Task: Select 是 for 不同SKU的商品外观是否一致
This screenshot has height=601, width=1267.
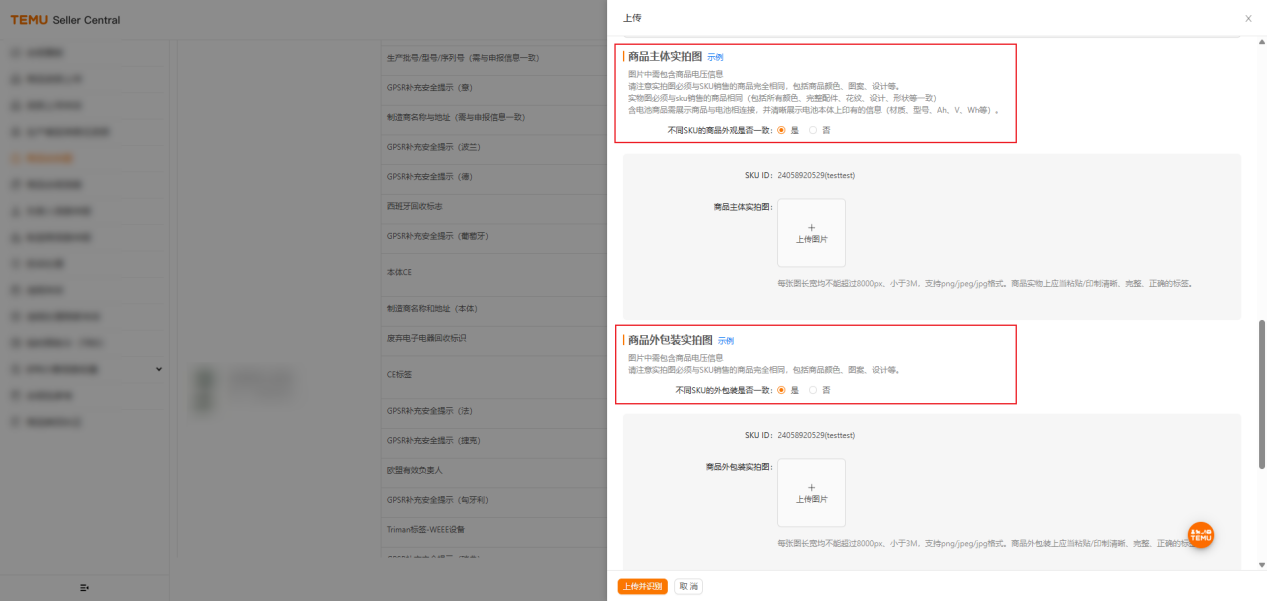Action: (781, 128)
